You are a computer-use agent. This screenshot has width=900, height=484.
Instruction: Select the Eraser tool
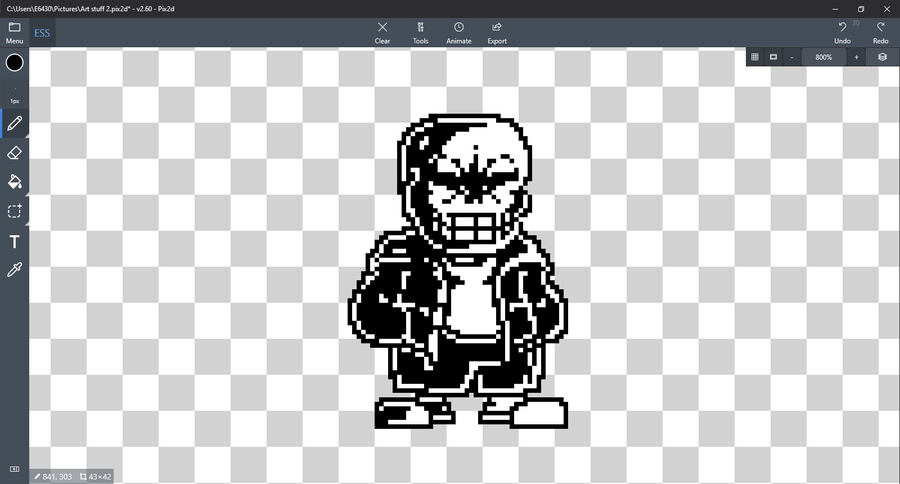point(14,153)
